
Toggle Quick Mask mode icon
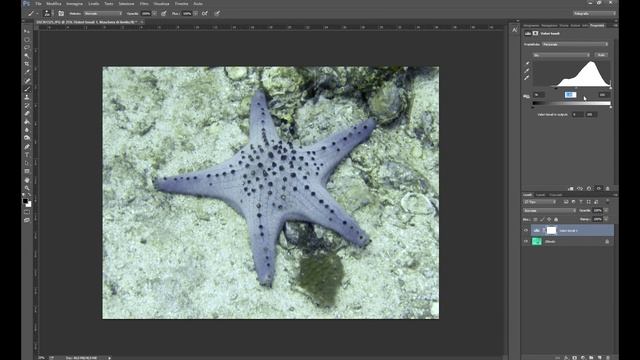[x=27, y=212]
